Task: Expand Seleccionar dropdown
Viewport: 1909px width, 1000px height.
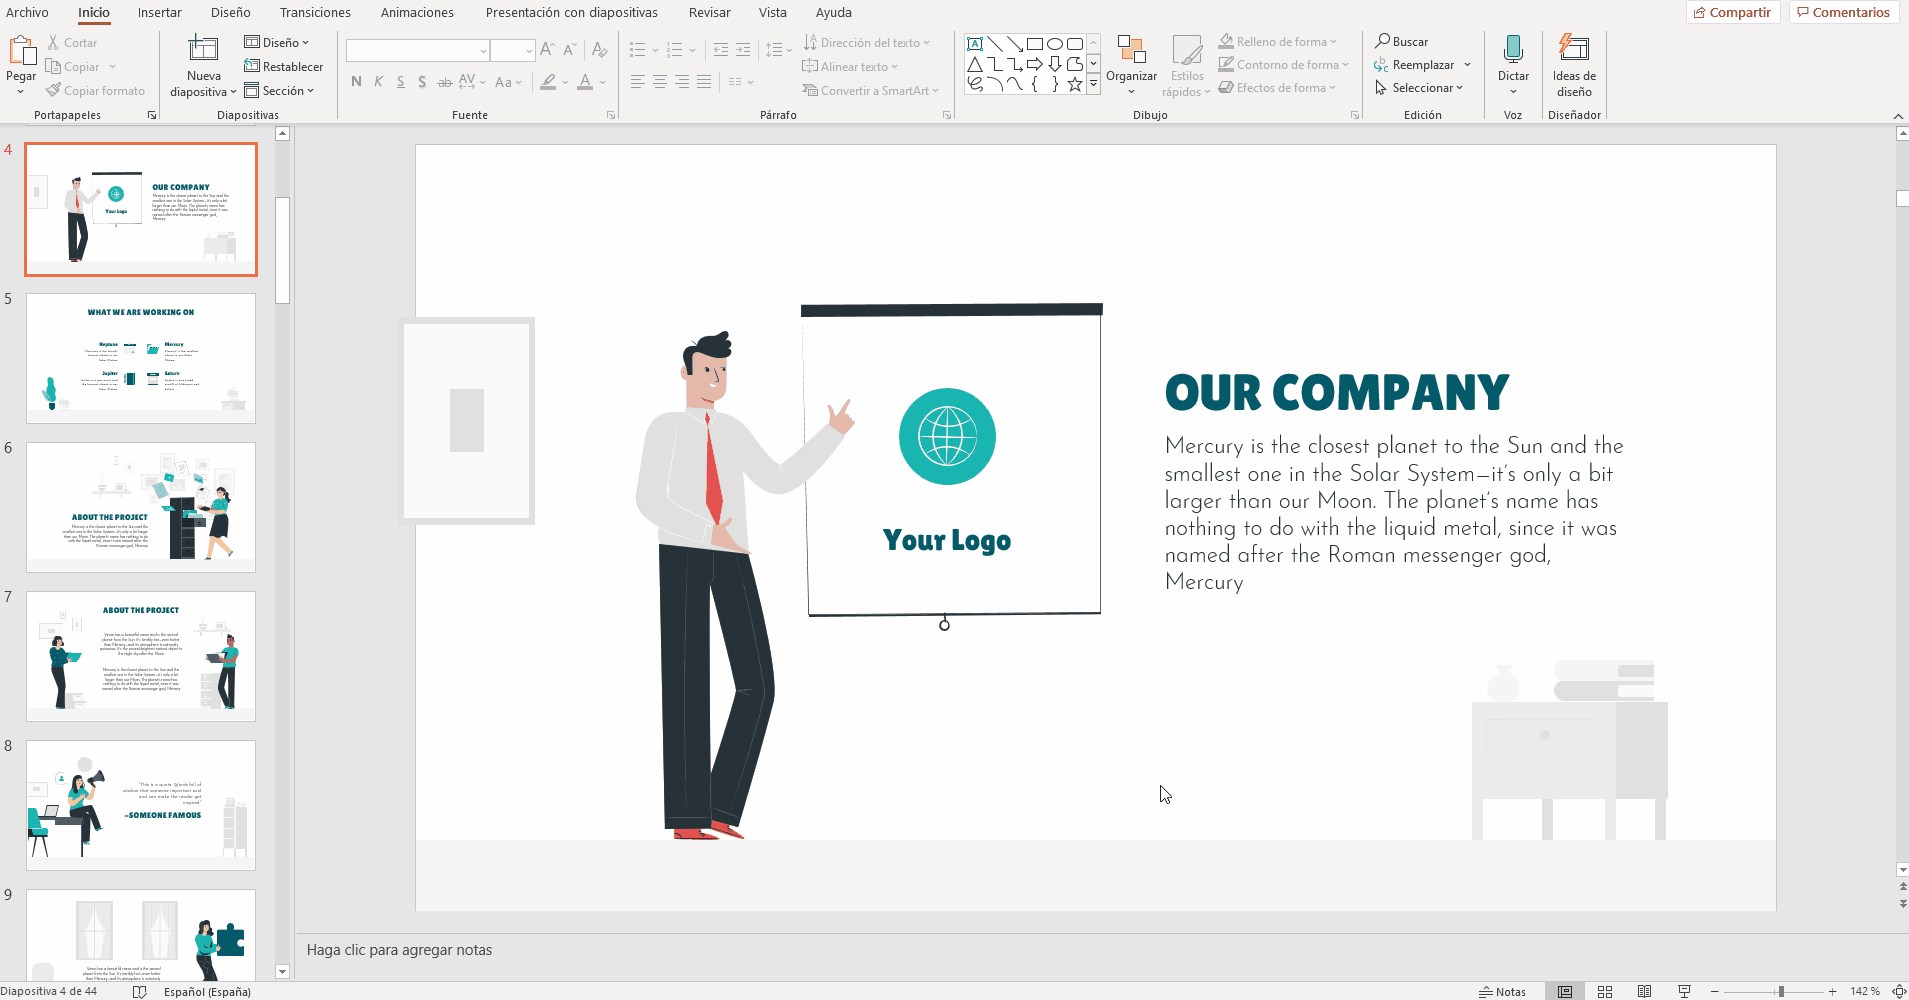Action: (1419, 88)
